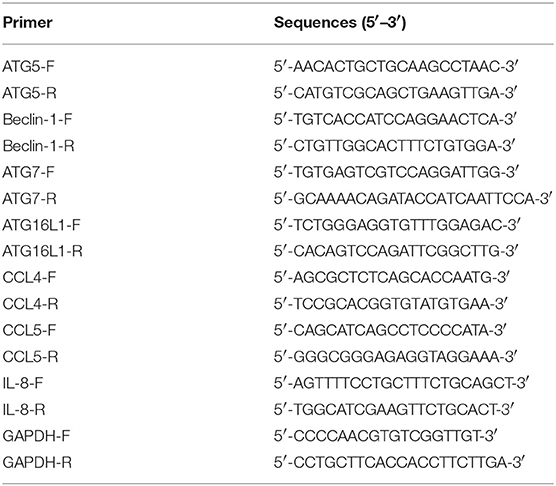This screenshot has width=556, height=486.
Task: Click the IL-8-R sequence text
Action: 392,409
